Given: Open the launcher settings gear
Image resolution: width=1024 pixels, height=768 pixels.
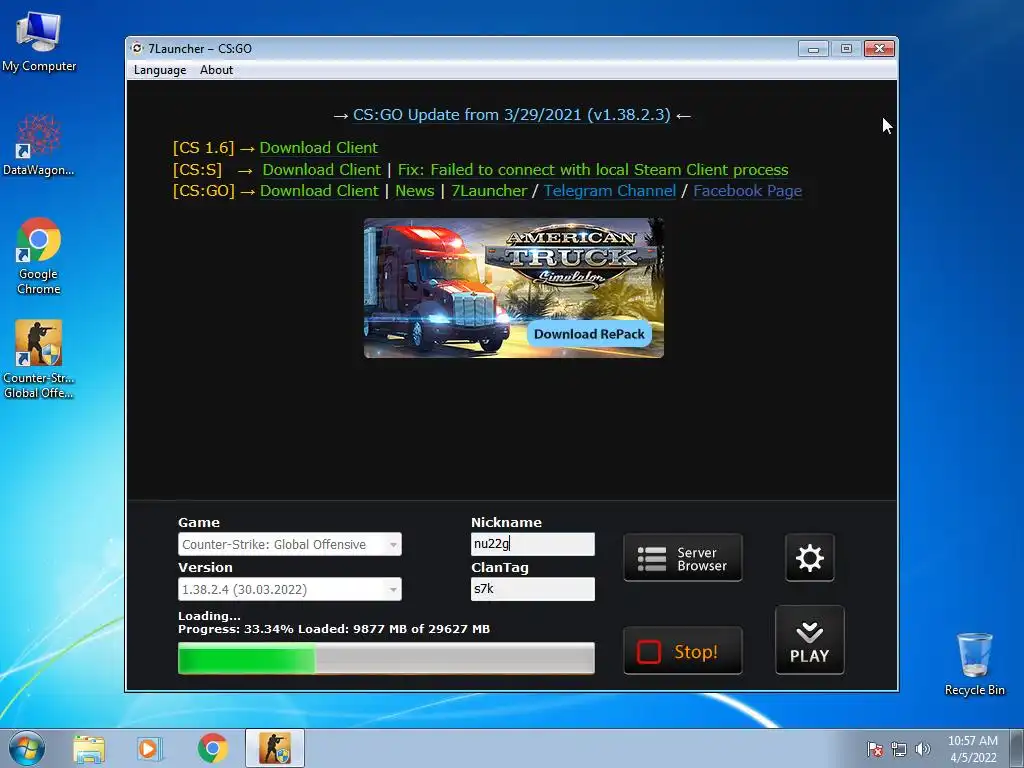Looking at the screenshot, I should click(809, 558).
